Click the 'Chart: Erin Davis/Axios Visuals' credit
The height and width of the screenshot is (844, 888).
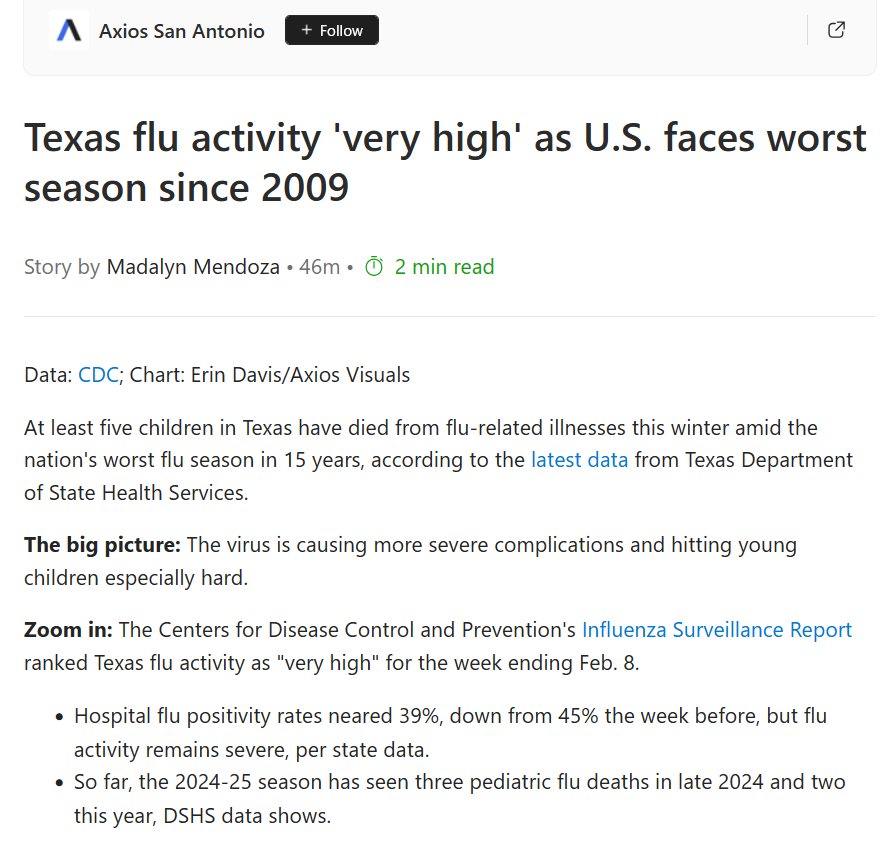coord(270,376)
